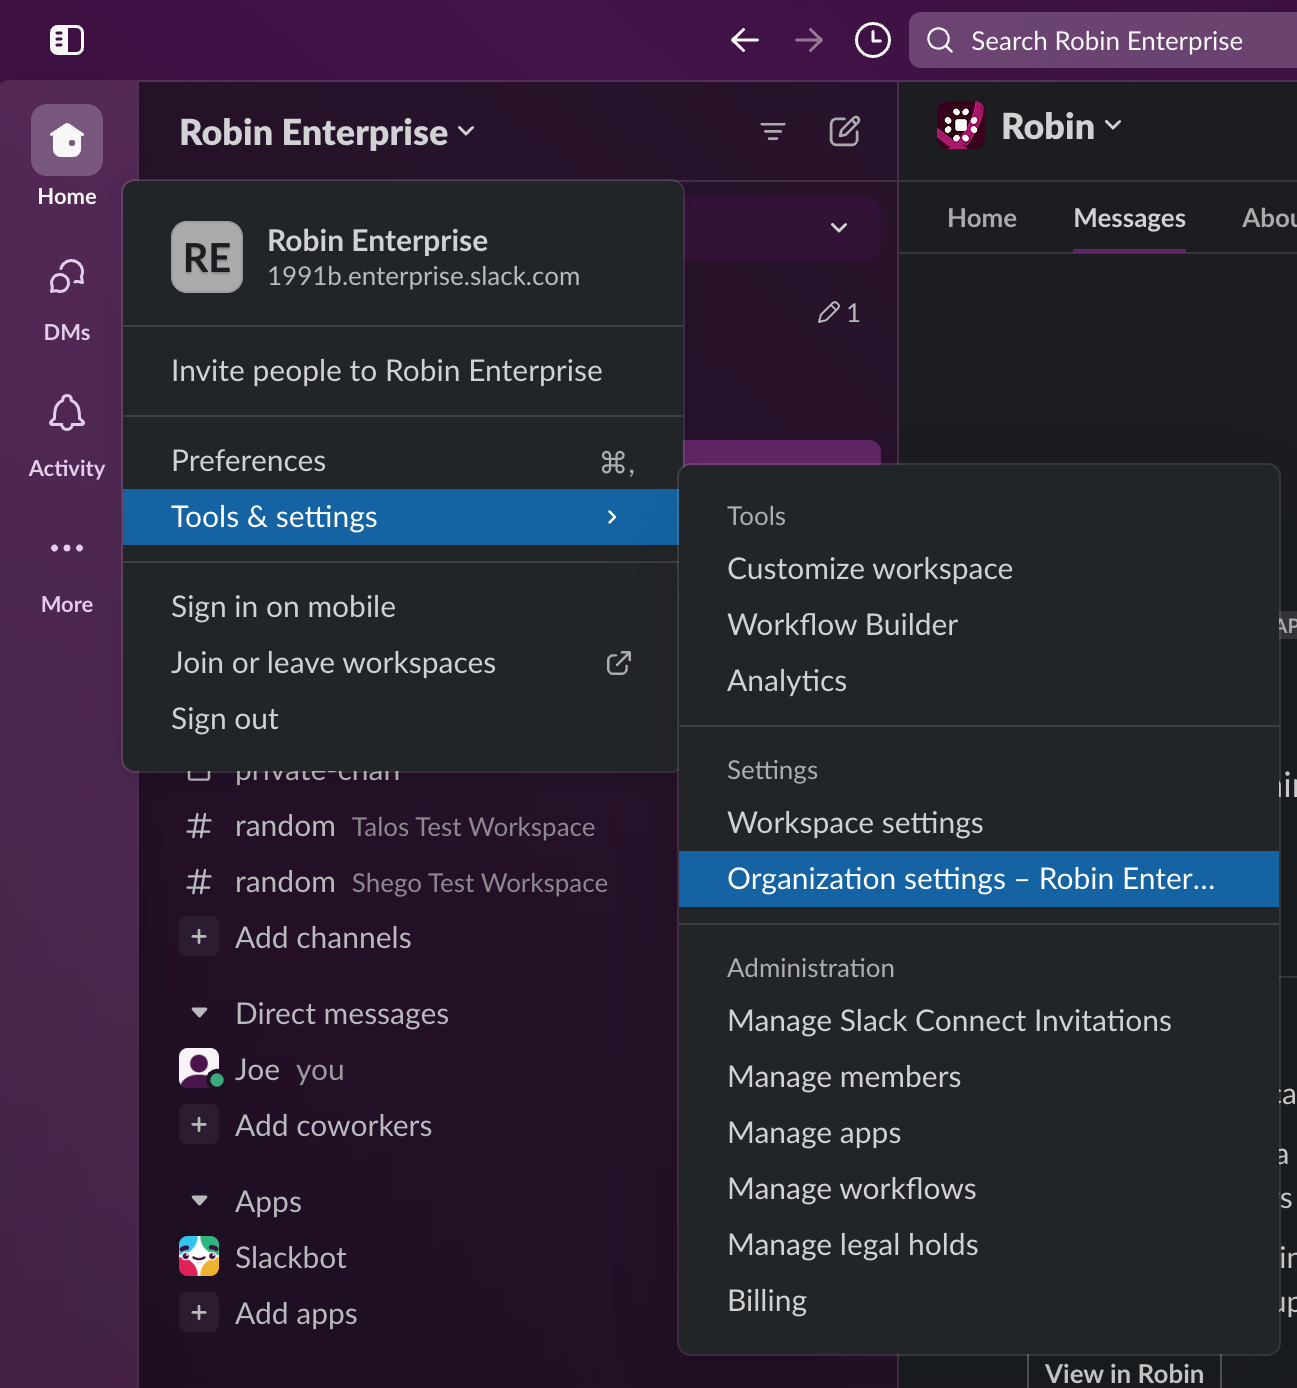Start a new message with the compose icon
The image size is (1297, 1388).
click(845, 131)
